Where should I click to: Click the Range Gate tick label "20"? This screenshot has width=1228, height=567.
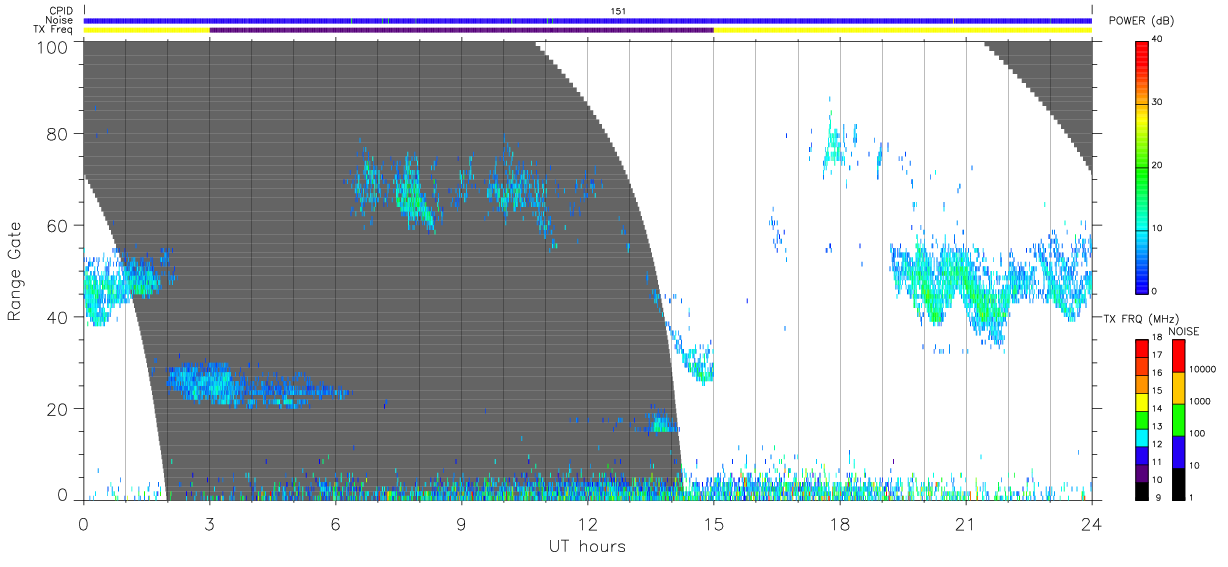tap(57, 409)
